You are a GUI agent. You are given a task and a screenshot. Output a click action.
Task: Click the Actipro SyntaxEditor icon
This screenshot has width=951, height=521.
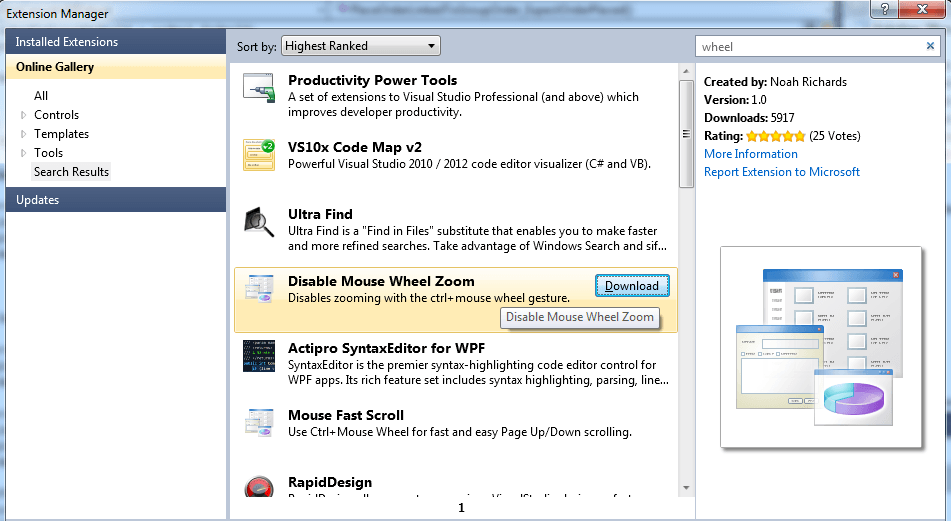tap(259, 356)
